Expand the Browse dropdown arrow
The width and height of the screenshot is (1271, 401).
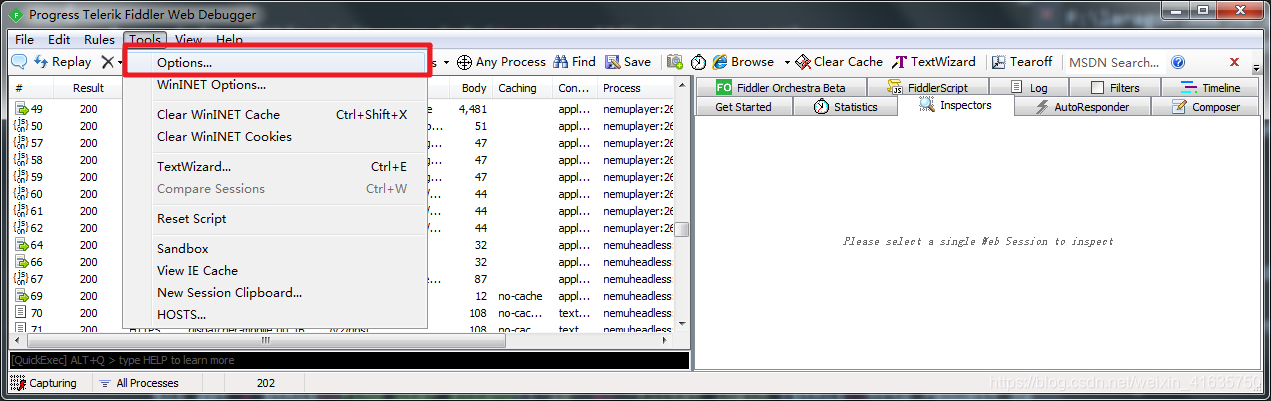[787, 62]
